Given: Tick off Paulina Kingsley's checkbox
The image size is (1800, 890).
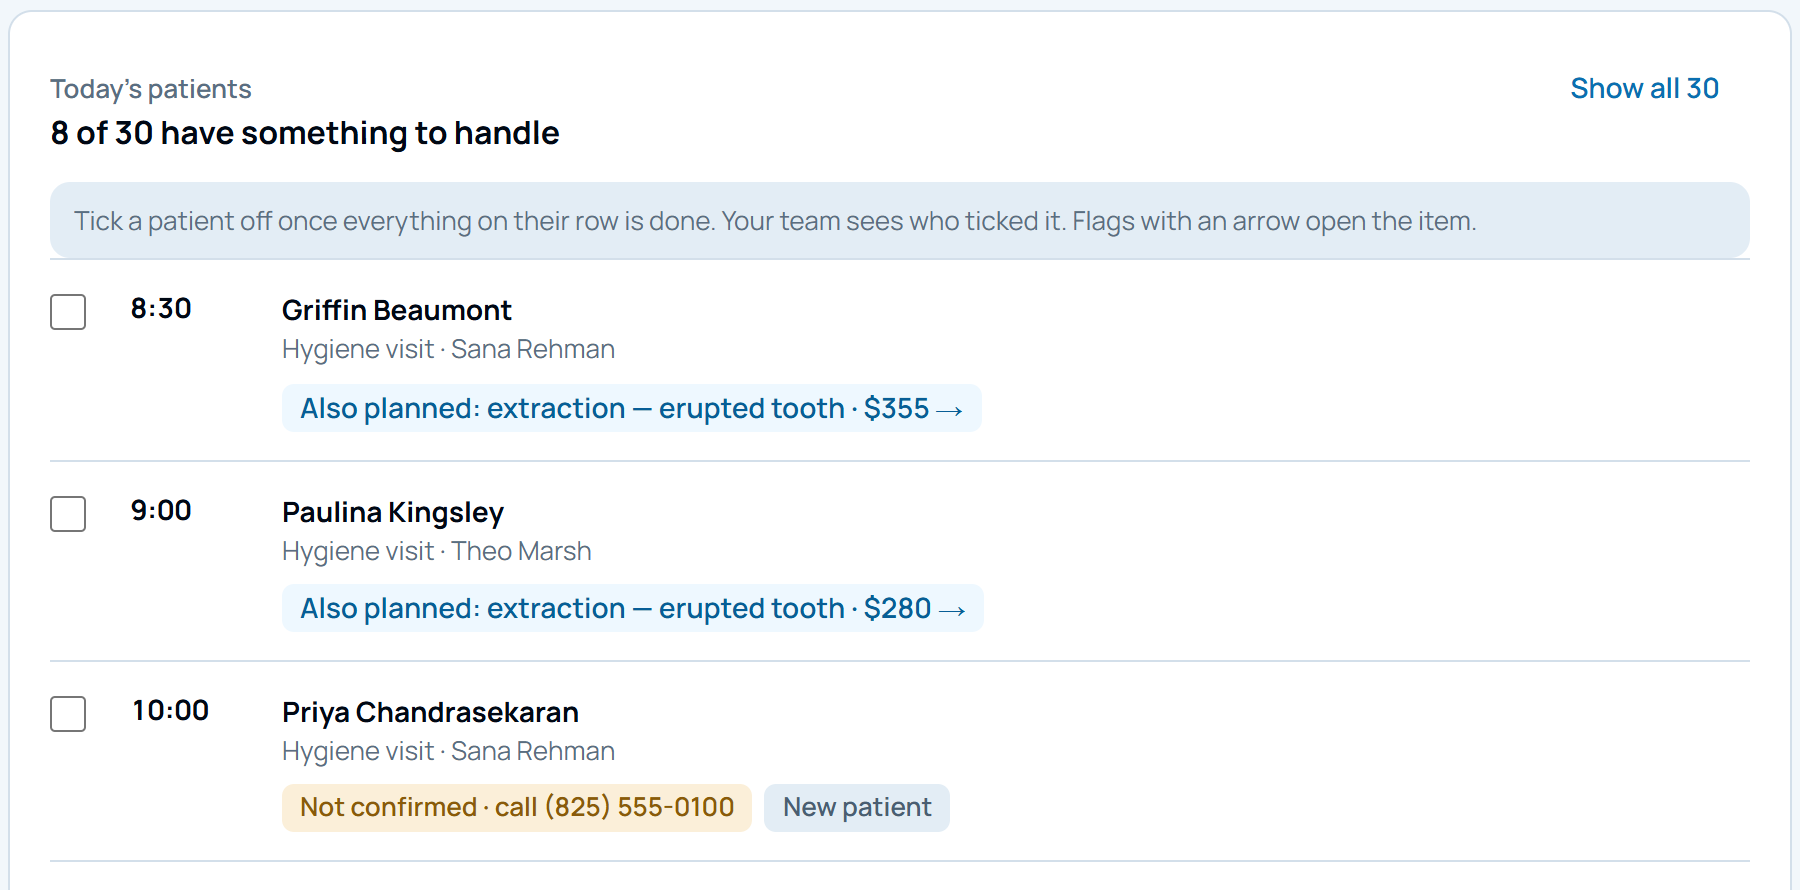Looking at the screenshot, I should point(68,514).
